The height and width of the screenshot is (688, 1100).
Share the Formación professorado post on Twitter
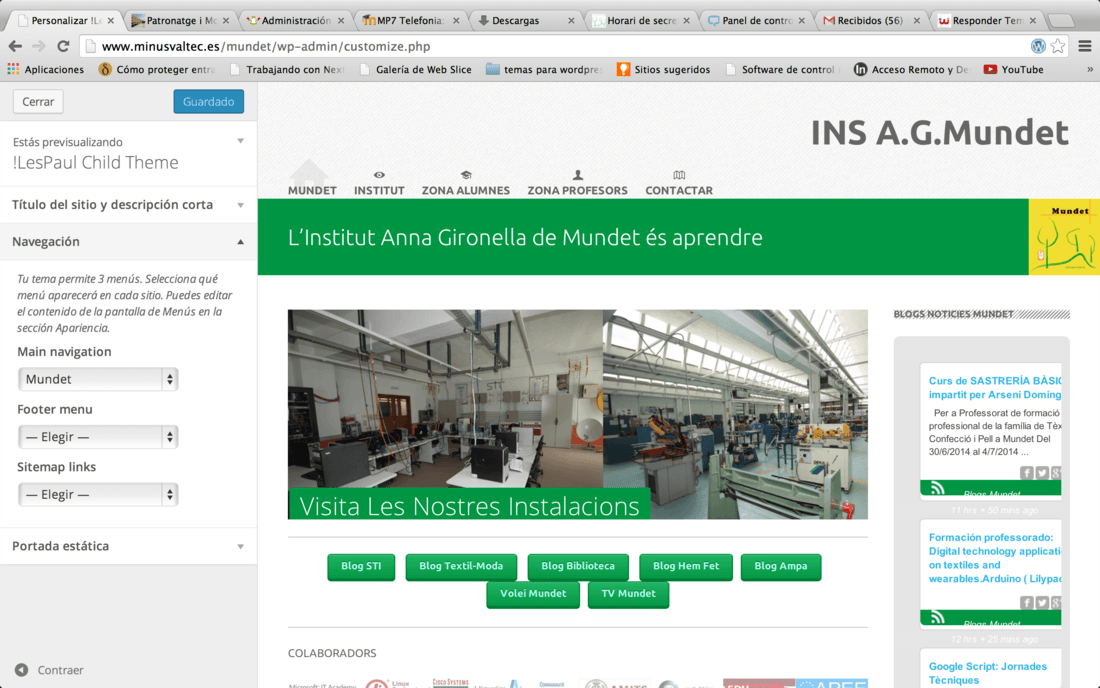pyautogui.click(x=1042, y=602)
